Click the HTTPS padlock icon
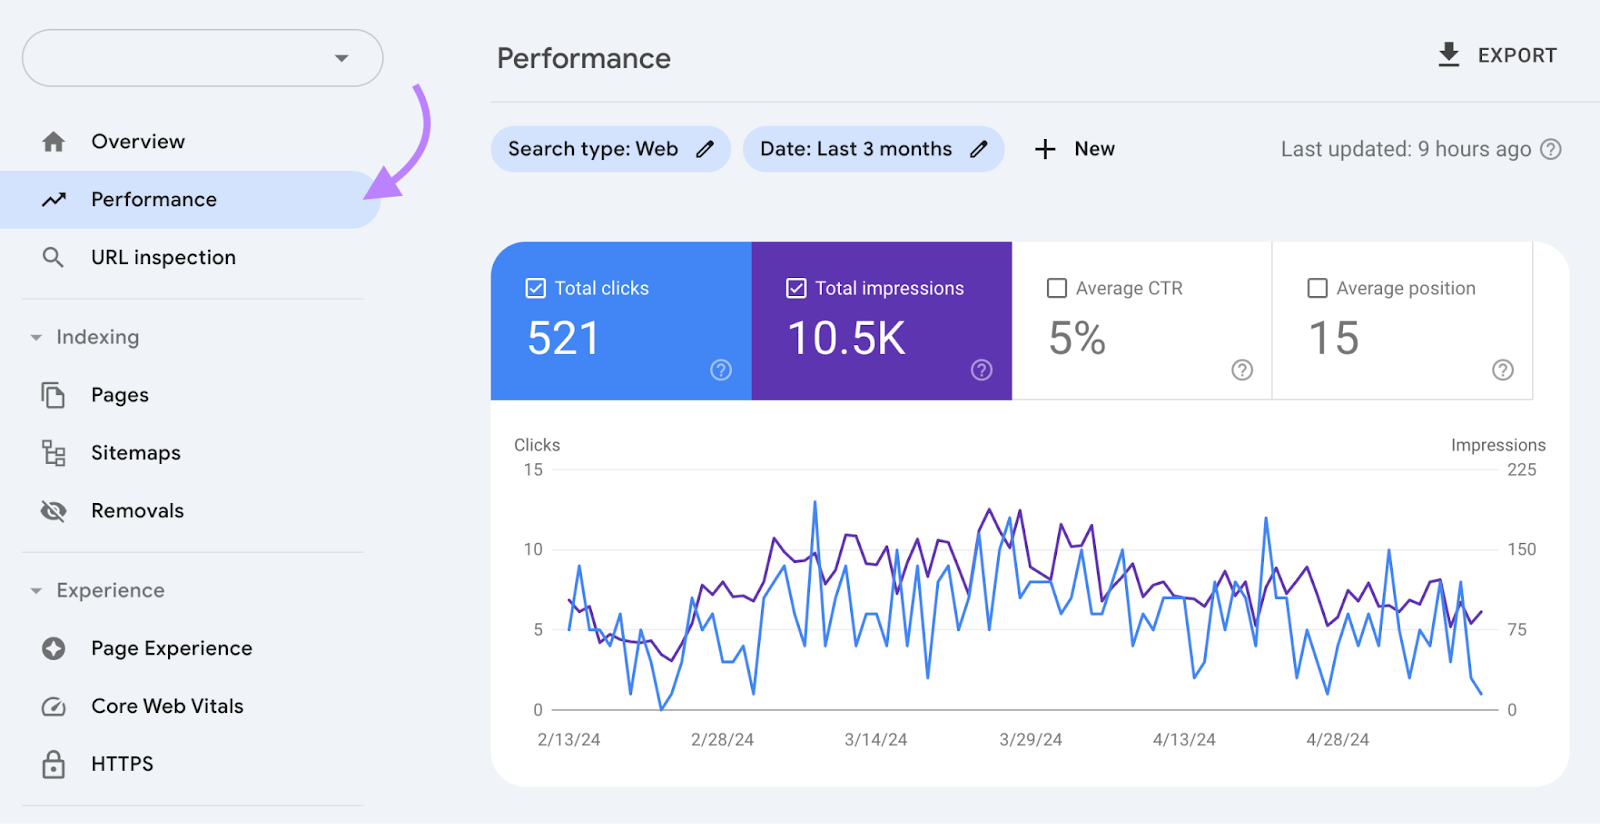The height and width of the screenshot is (824, 1600). click(x=54, y=764)
